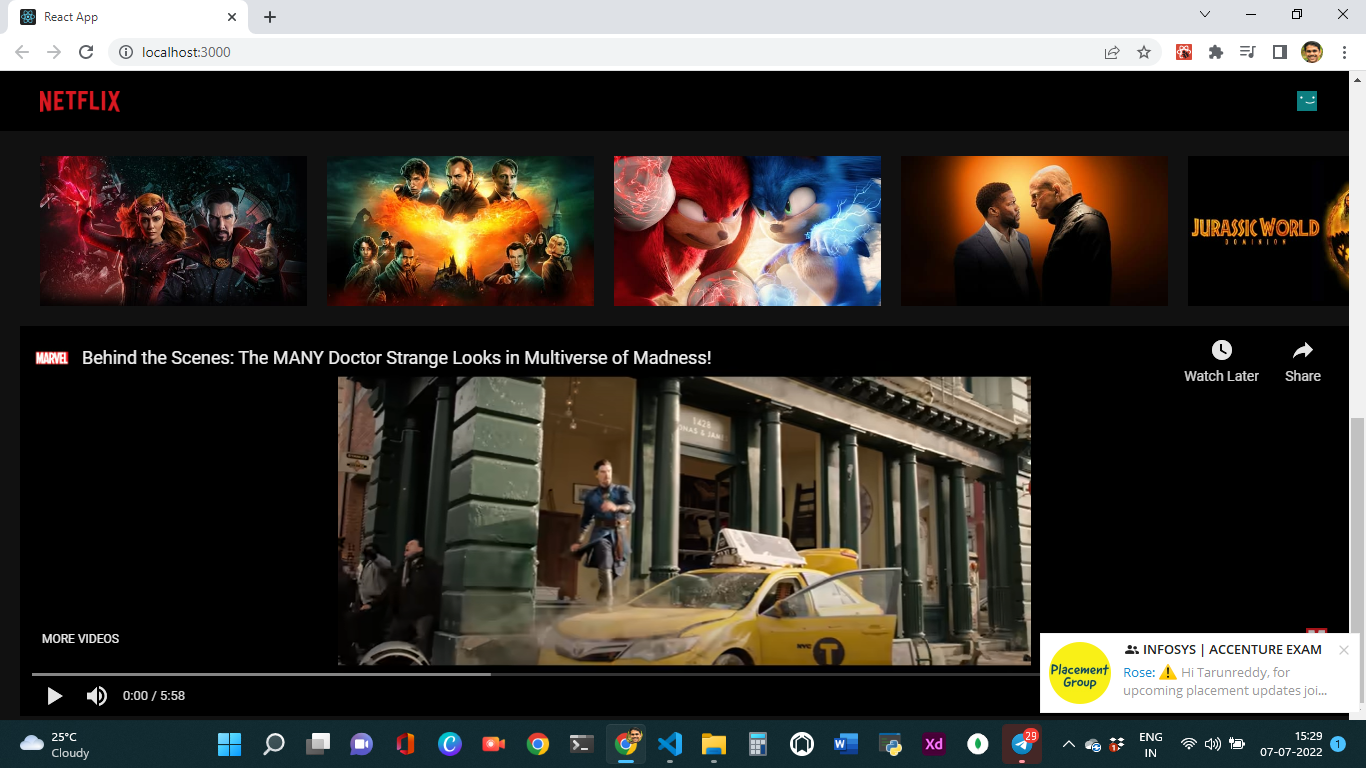Open the Chrome three-dot menu
1366x768 pixels.
tap(1343, 52)
